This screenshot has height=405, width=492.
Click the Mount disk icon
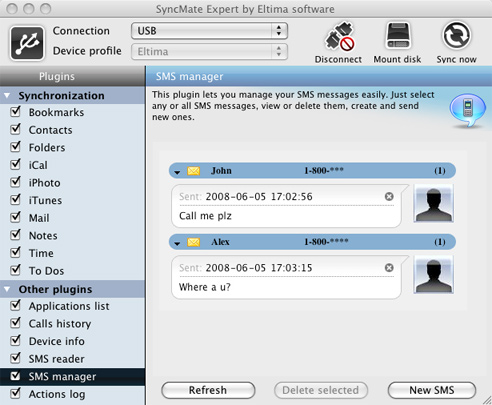click(x=398, y=36)
